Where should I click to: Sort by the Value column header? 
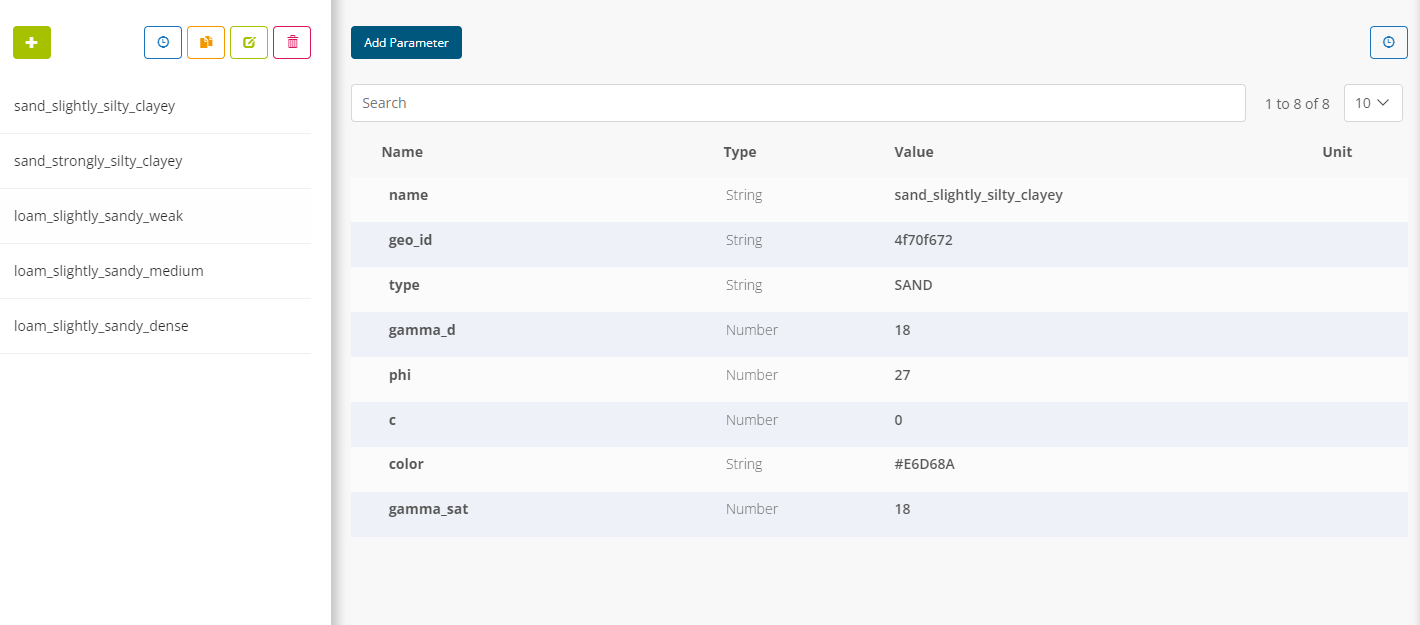[x=913, y=152]
